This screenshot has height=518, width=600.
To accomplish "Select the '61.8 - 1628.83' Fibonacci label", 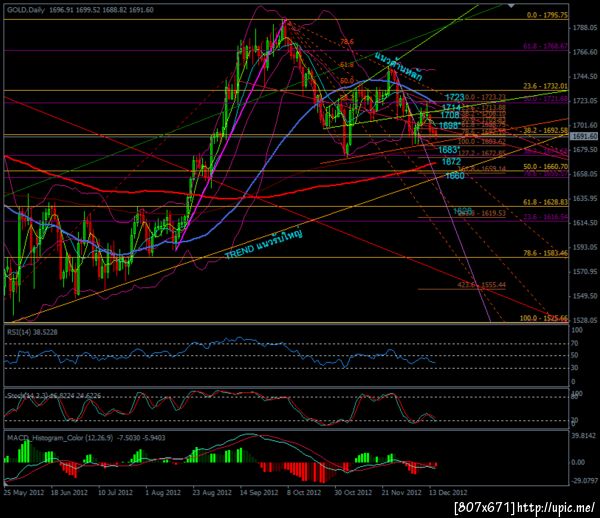I will click(x=546, y=202).
